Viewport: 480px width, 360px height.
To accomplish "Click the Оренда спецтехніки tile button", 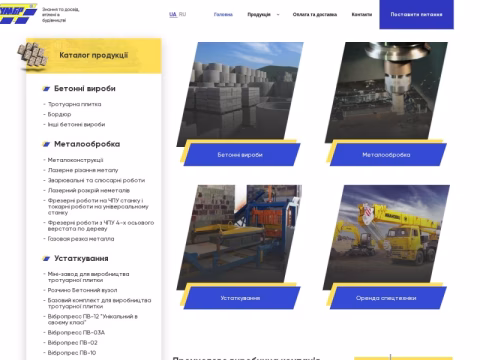I will point(388,298).
